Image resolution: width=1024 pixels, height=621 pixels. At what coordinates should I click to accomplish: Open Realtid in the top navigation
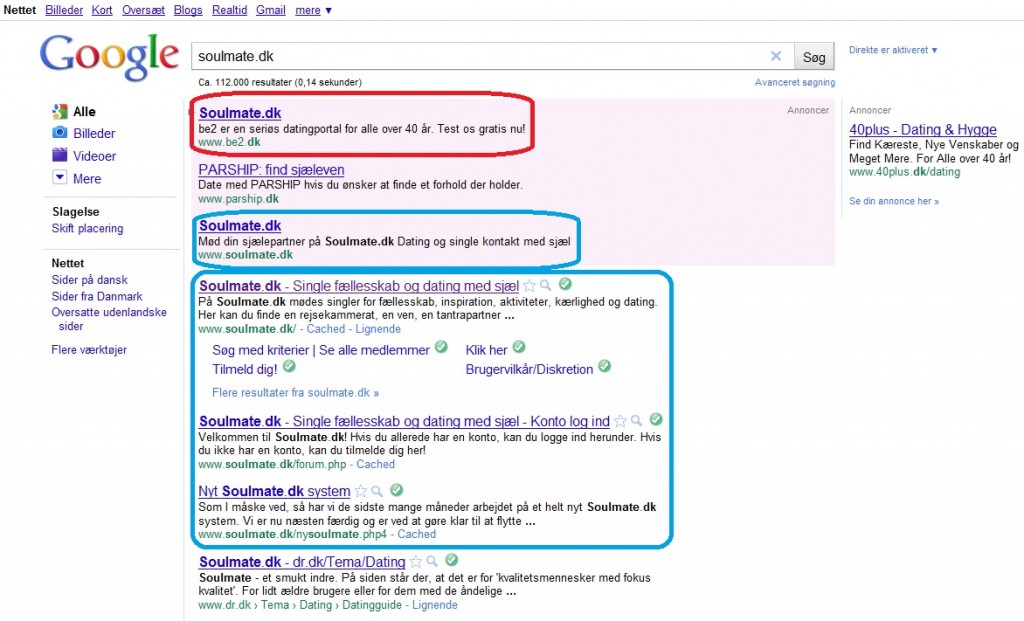point(229,10)
